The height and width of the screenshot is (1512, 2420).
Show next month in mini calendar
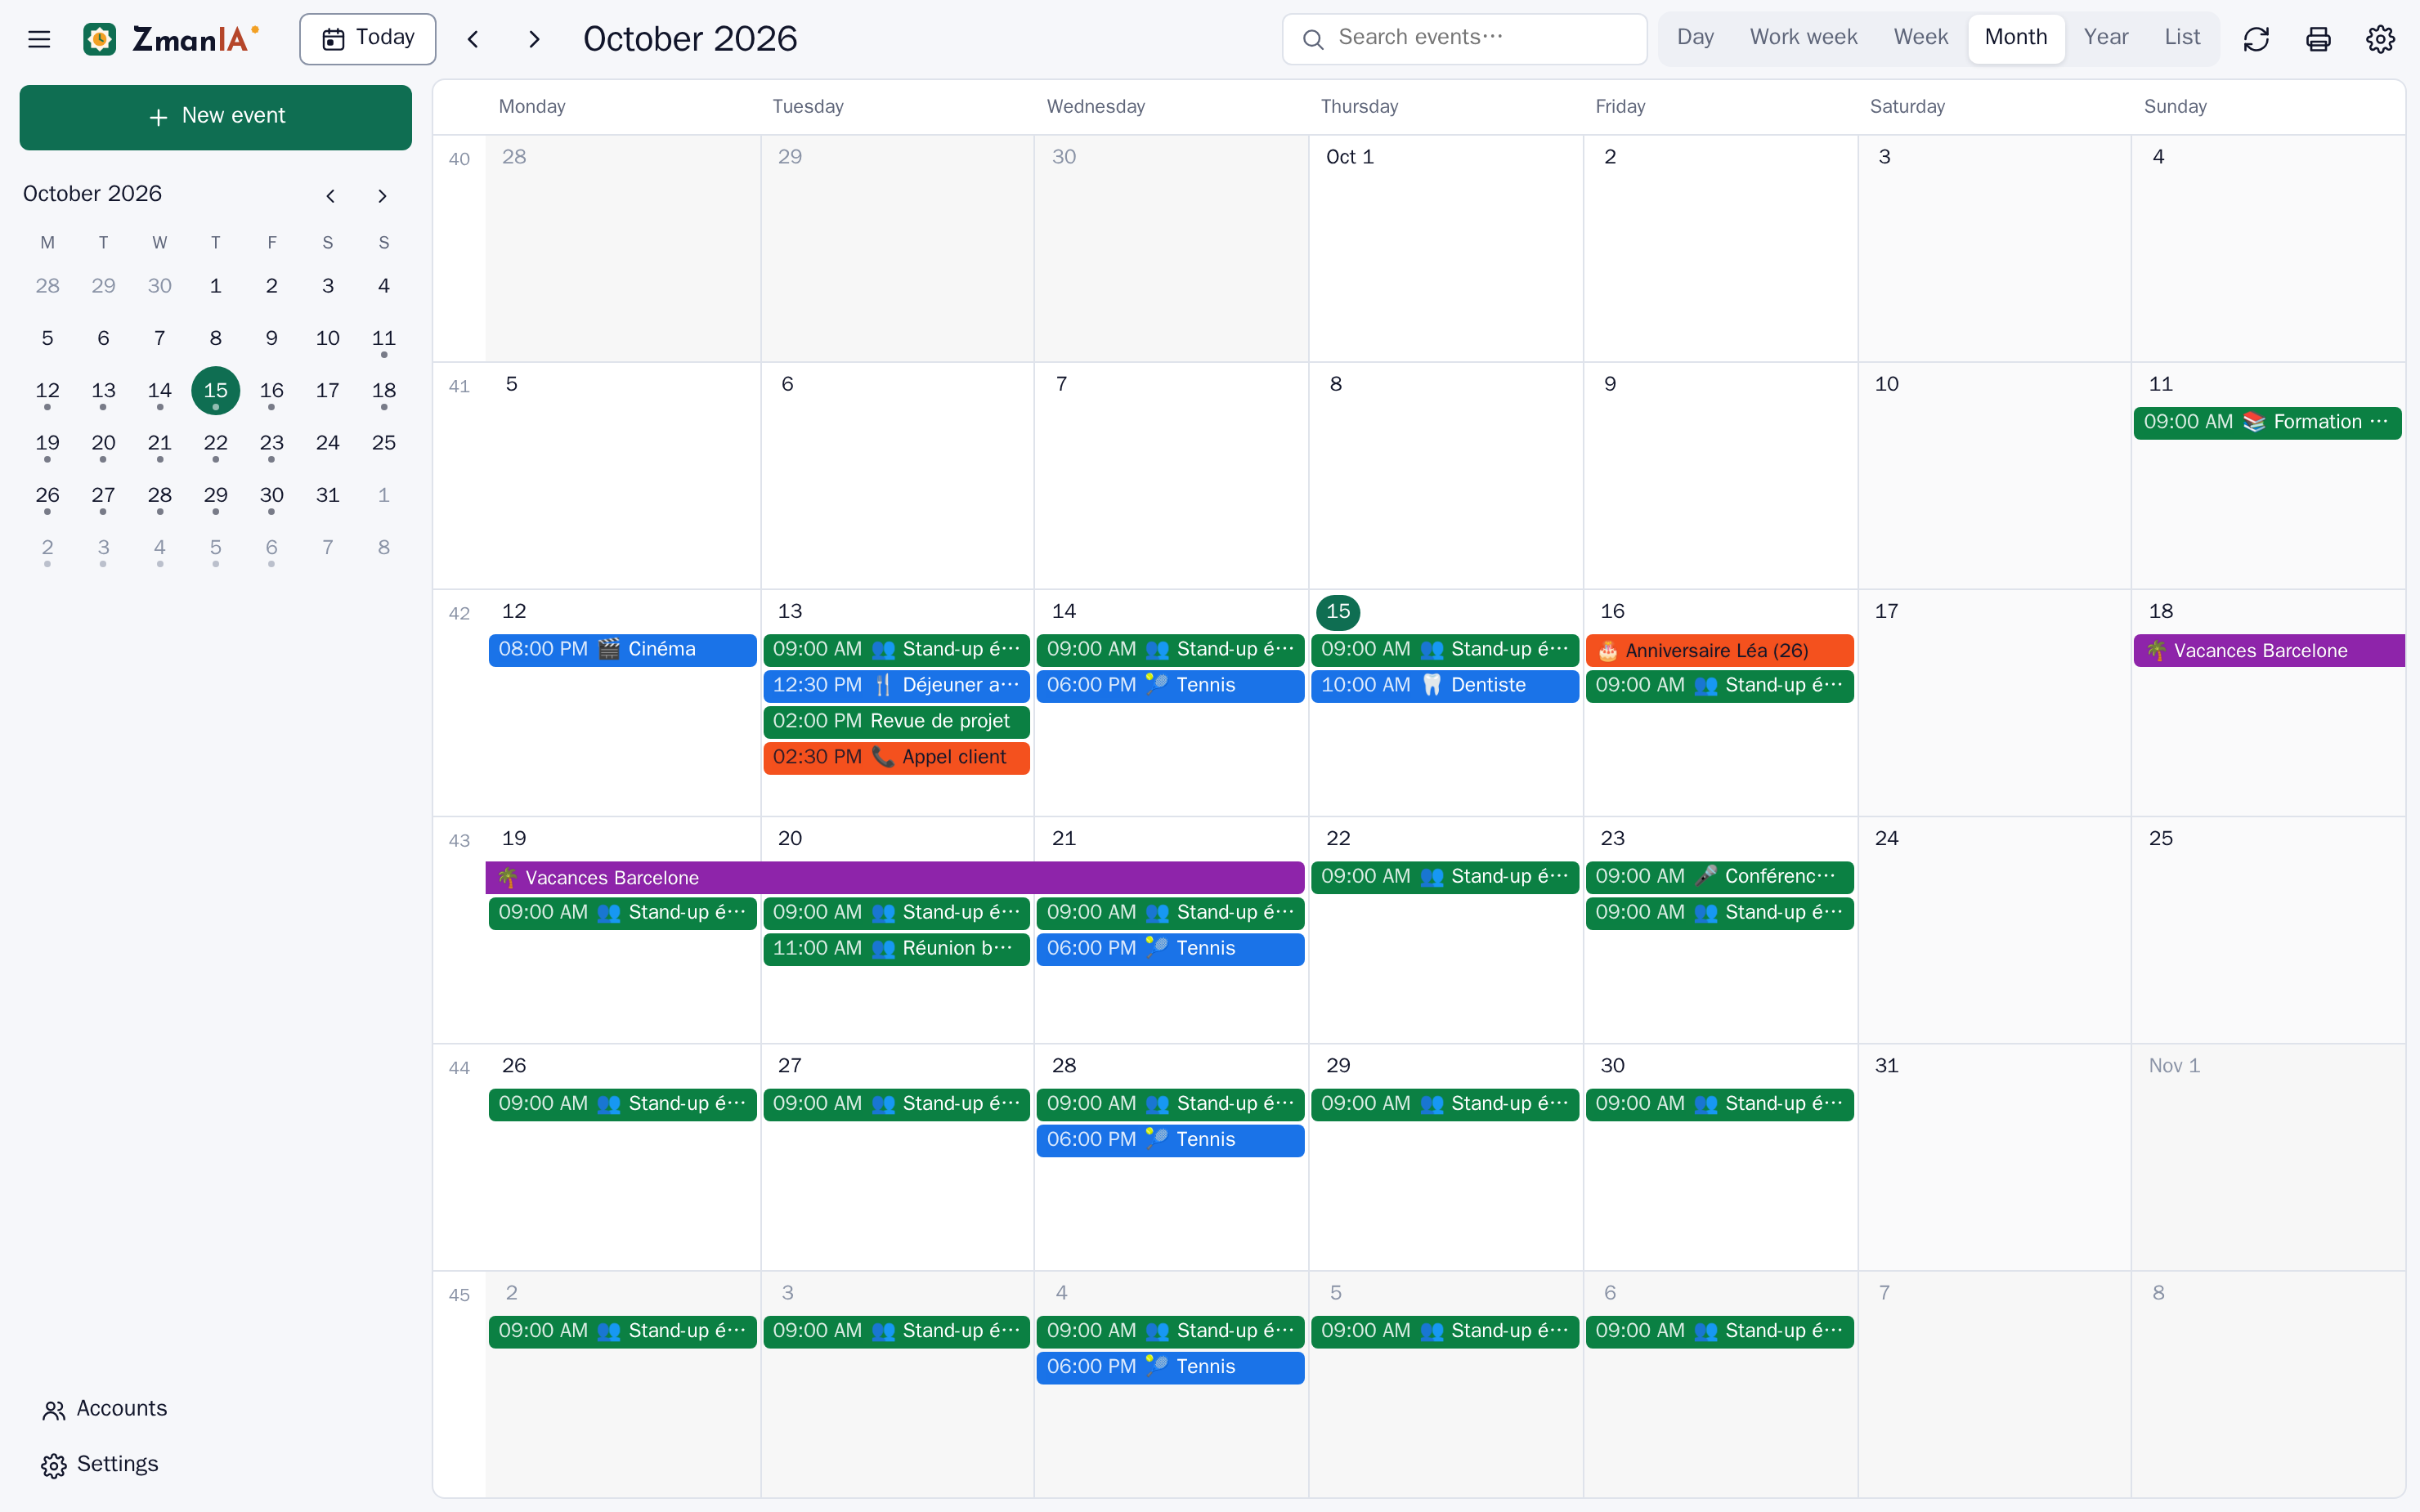pyautogui.click(x=382, y=196)
